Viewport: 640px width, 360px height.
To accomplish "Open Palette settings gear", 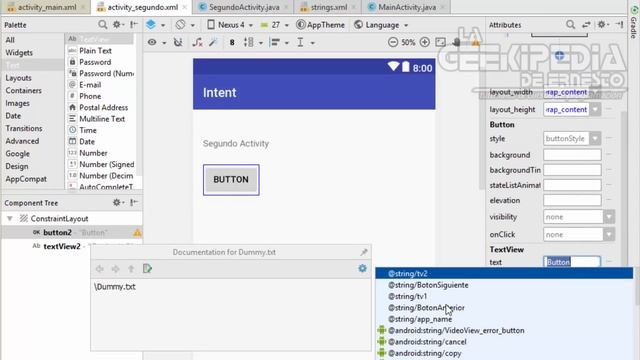I will click(118, 25).
